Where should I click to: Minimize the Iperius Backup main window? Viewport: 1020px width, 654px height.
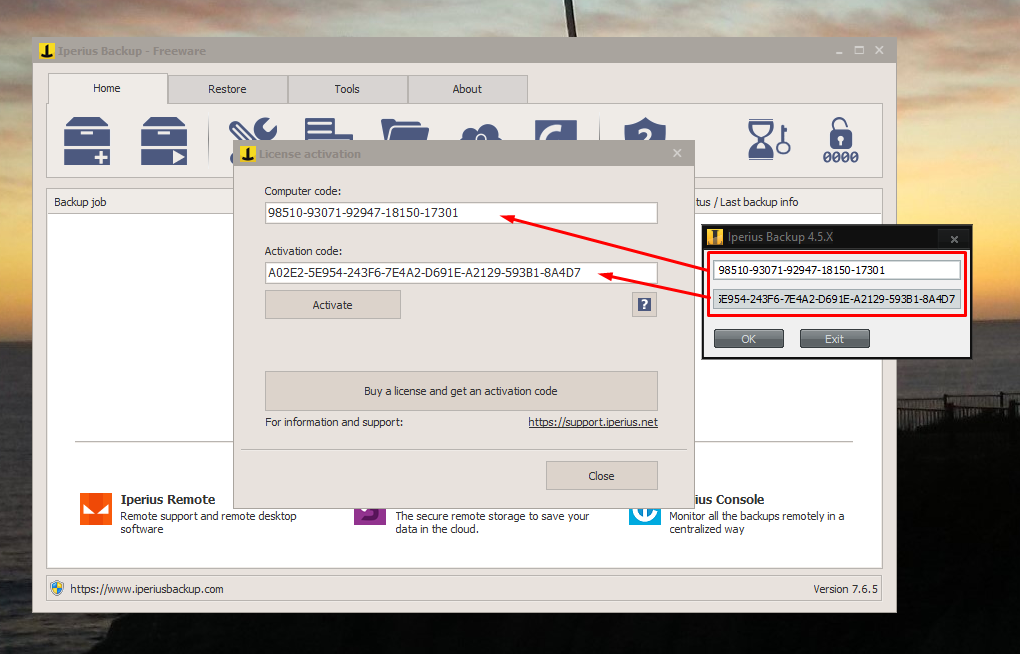click(839, 51)
